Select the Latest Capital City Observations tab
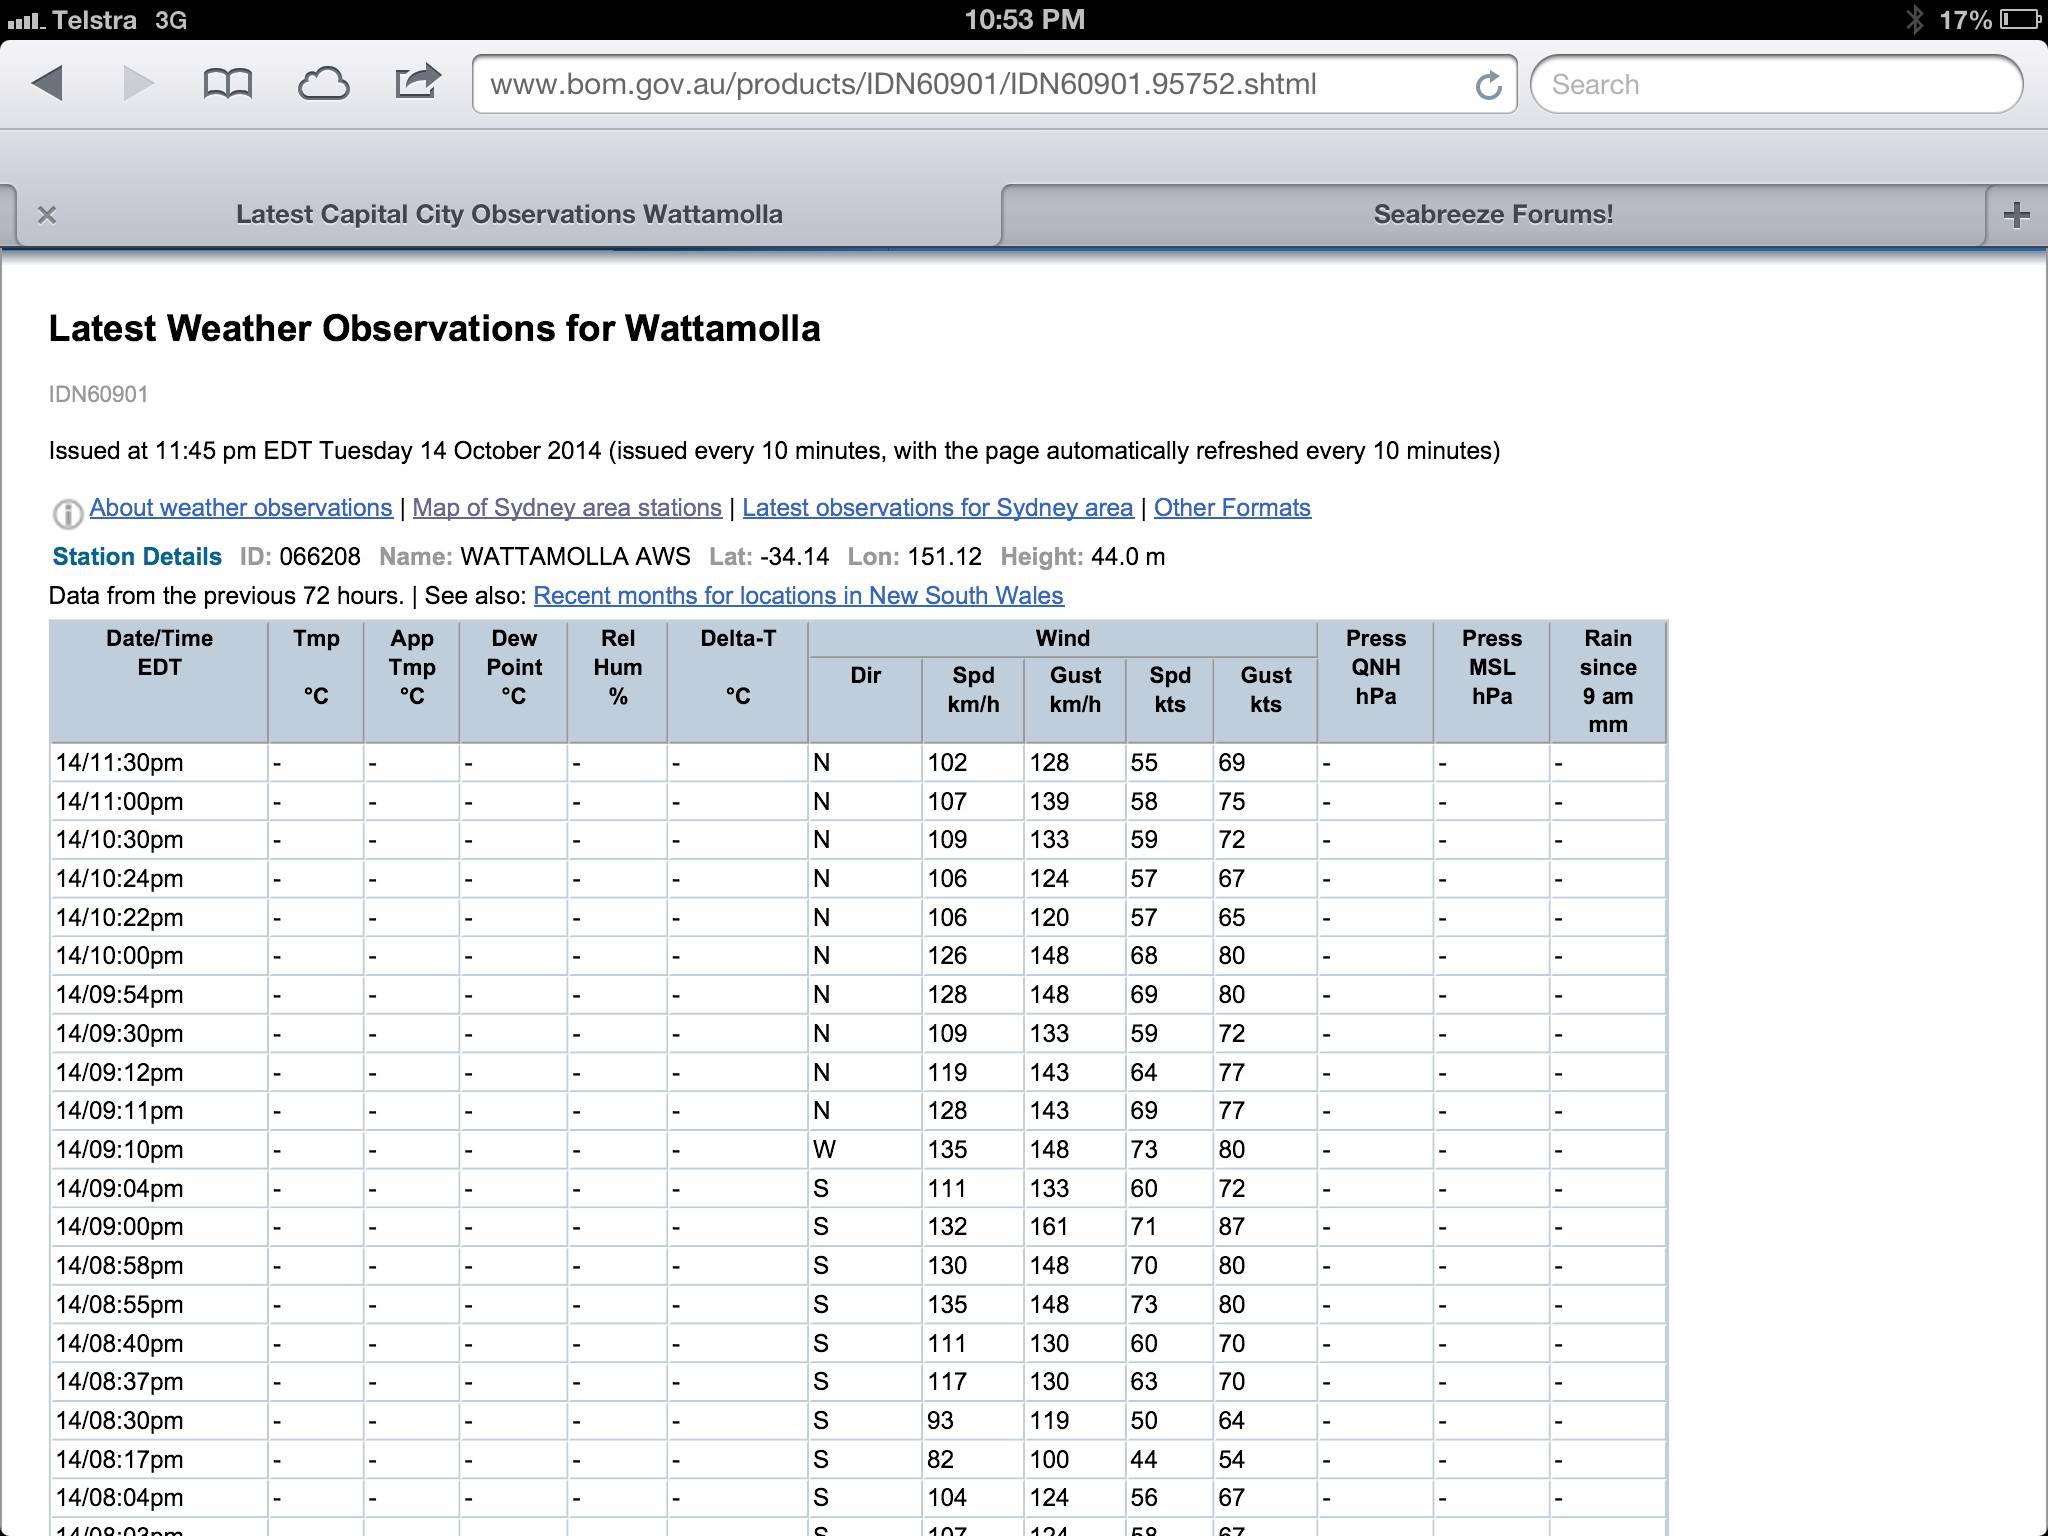Viewport: 2048px width, 1536px height. pos(508,215)
